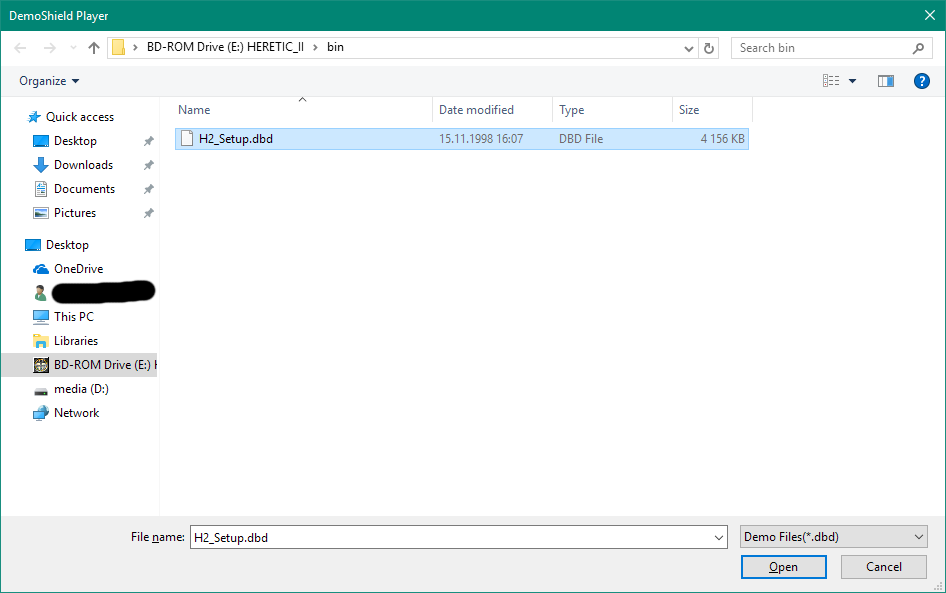This screenshot has height=593, width=946.
Task: Expand chevron after HERETIC_II in address bar
Action: tap(315, 48)
